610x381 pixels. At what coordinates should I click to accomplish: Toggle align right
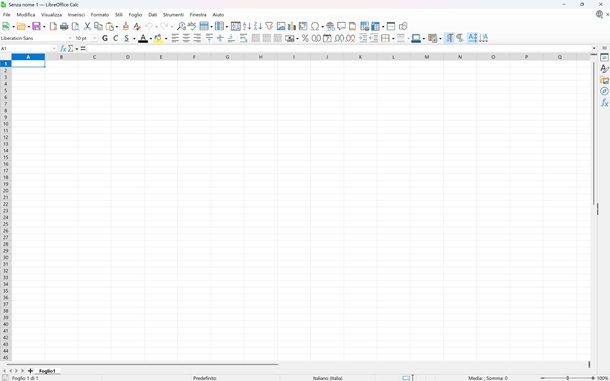click(x=197, y=38)
